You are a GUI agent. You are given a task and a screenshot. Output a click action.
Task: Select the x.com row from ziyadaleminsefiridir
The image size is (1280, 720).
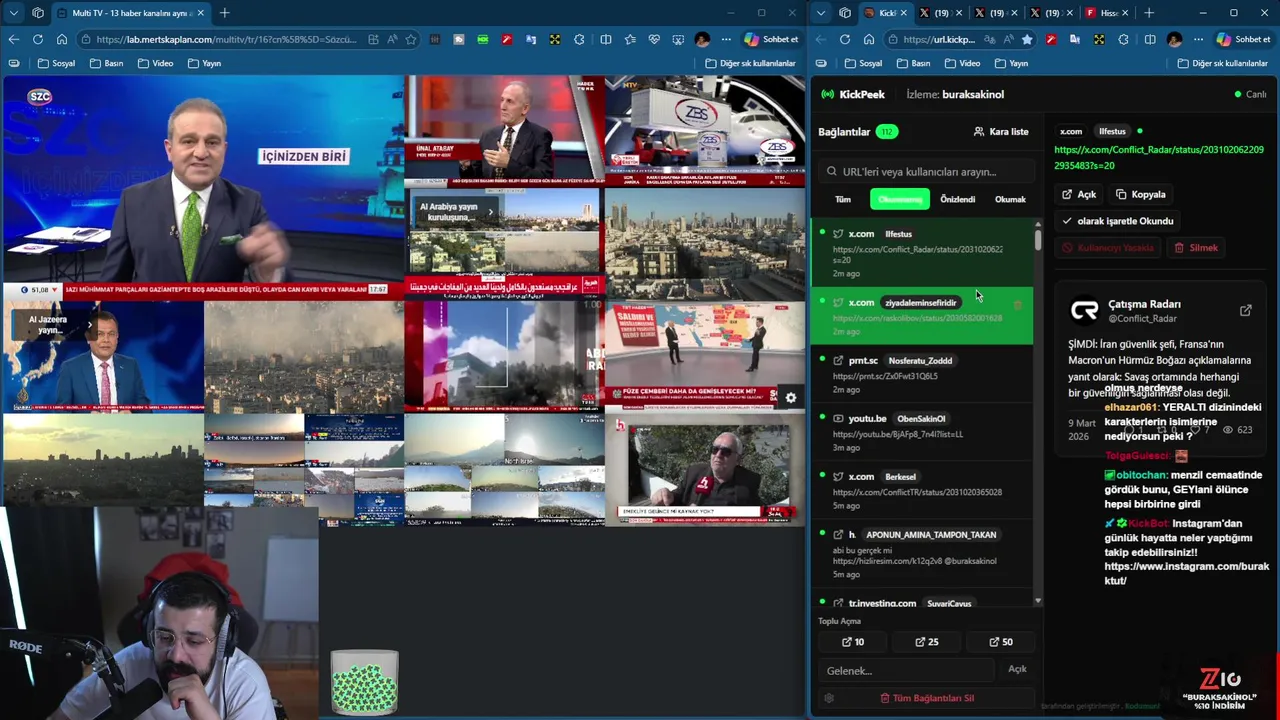(x=921, y=315)
